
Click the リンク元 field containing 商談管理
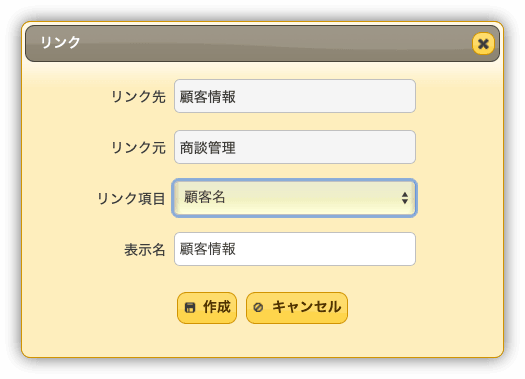pyautogui.click(x=295, y=147)
